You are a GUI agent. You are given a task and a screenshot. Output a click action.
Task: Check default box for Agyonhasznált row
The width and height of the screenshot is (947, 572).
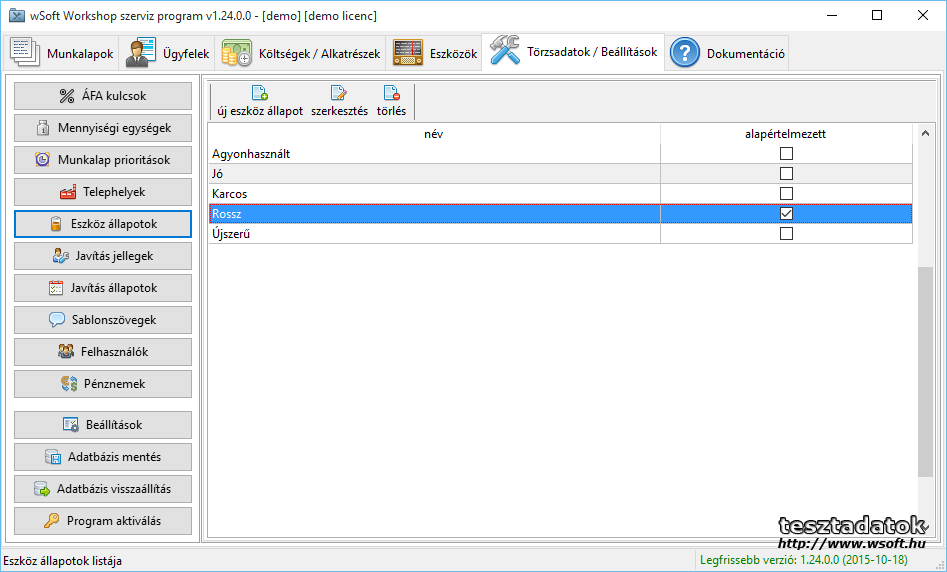(786, 154)
